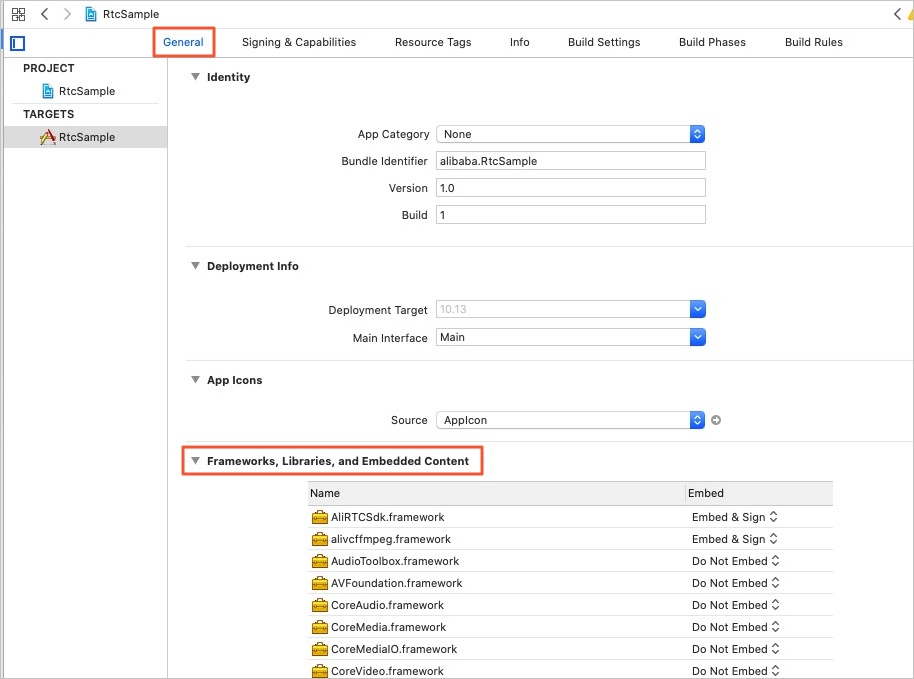This screenshot has height=679, width=914.
Task: Click the RtcSample target app icon
Action: pyautogui.click(x=48, y=137)
